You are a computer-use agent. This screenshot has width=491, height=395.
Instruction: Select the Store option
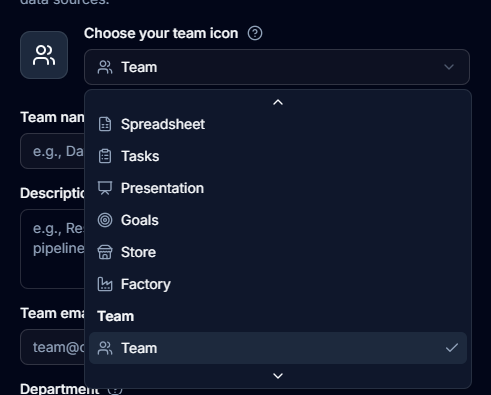click(x=278, y=252)
